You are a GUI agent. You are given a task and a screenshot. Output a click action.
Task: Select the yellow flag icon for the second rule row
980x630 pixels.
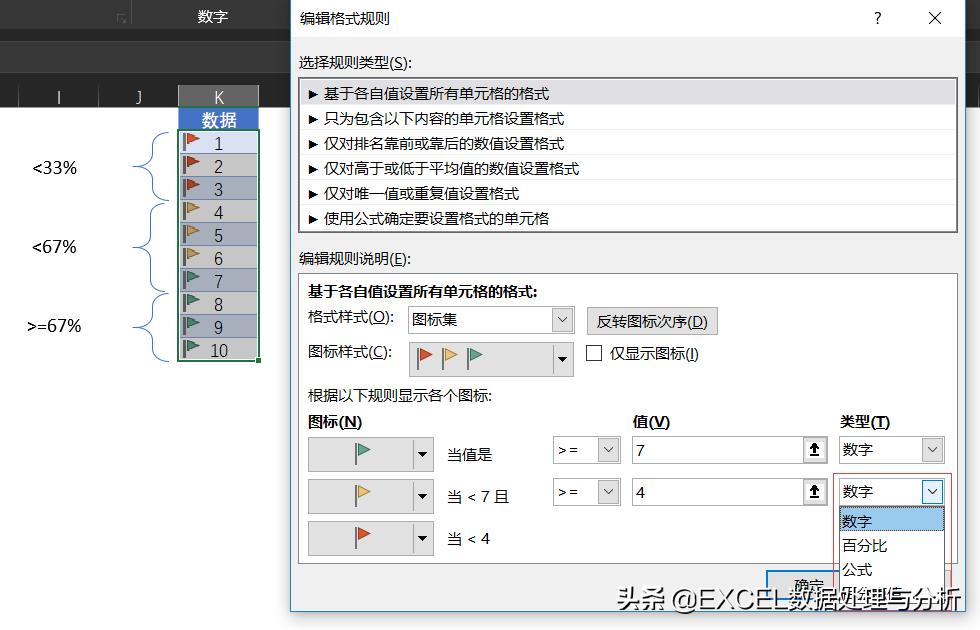coord(362,496)
